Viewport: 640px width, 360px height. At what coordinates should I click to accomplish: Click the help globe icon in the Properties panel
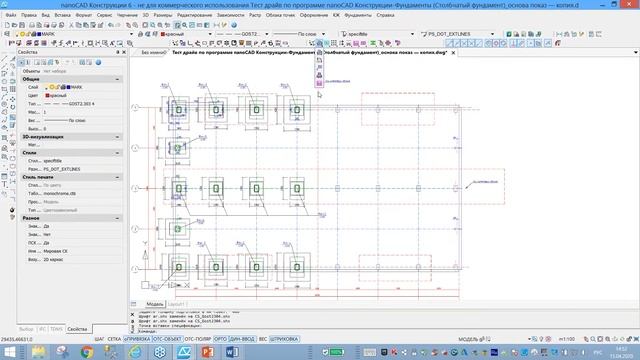(x=98, y=62)
